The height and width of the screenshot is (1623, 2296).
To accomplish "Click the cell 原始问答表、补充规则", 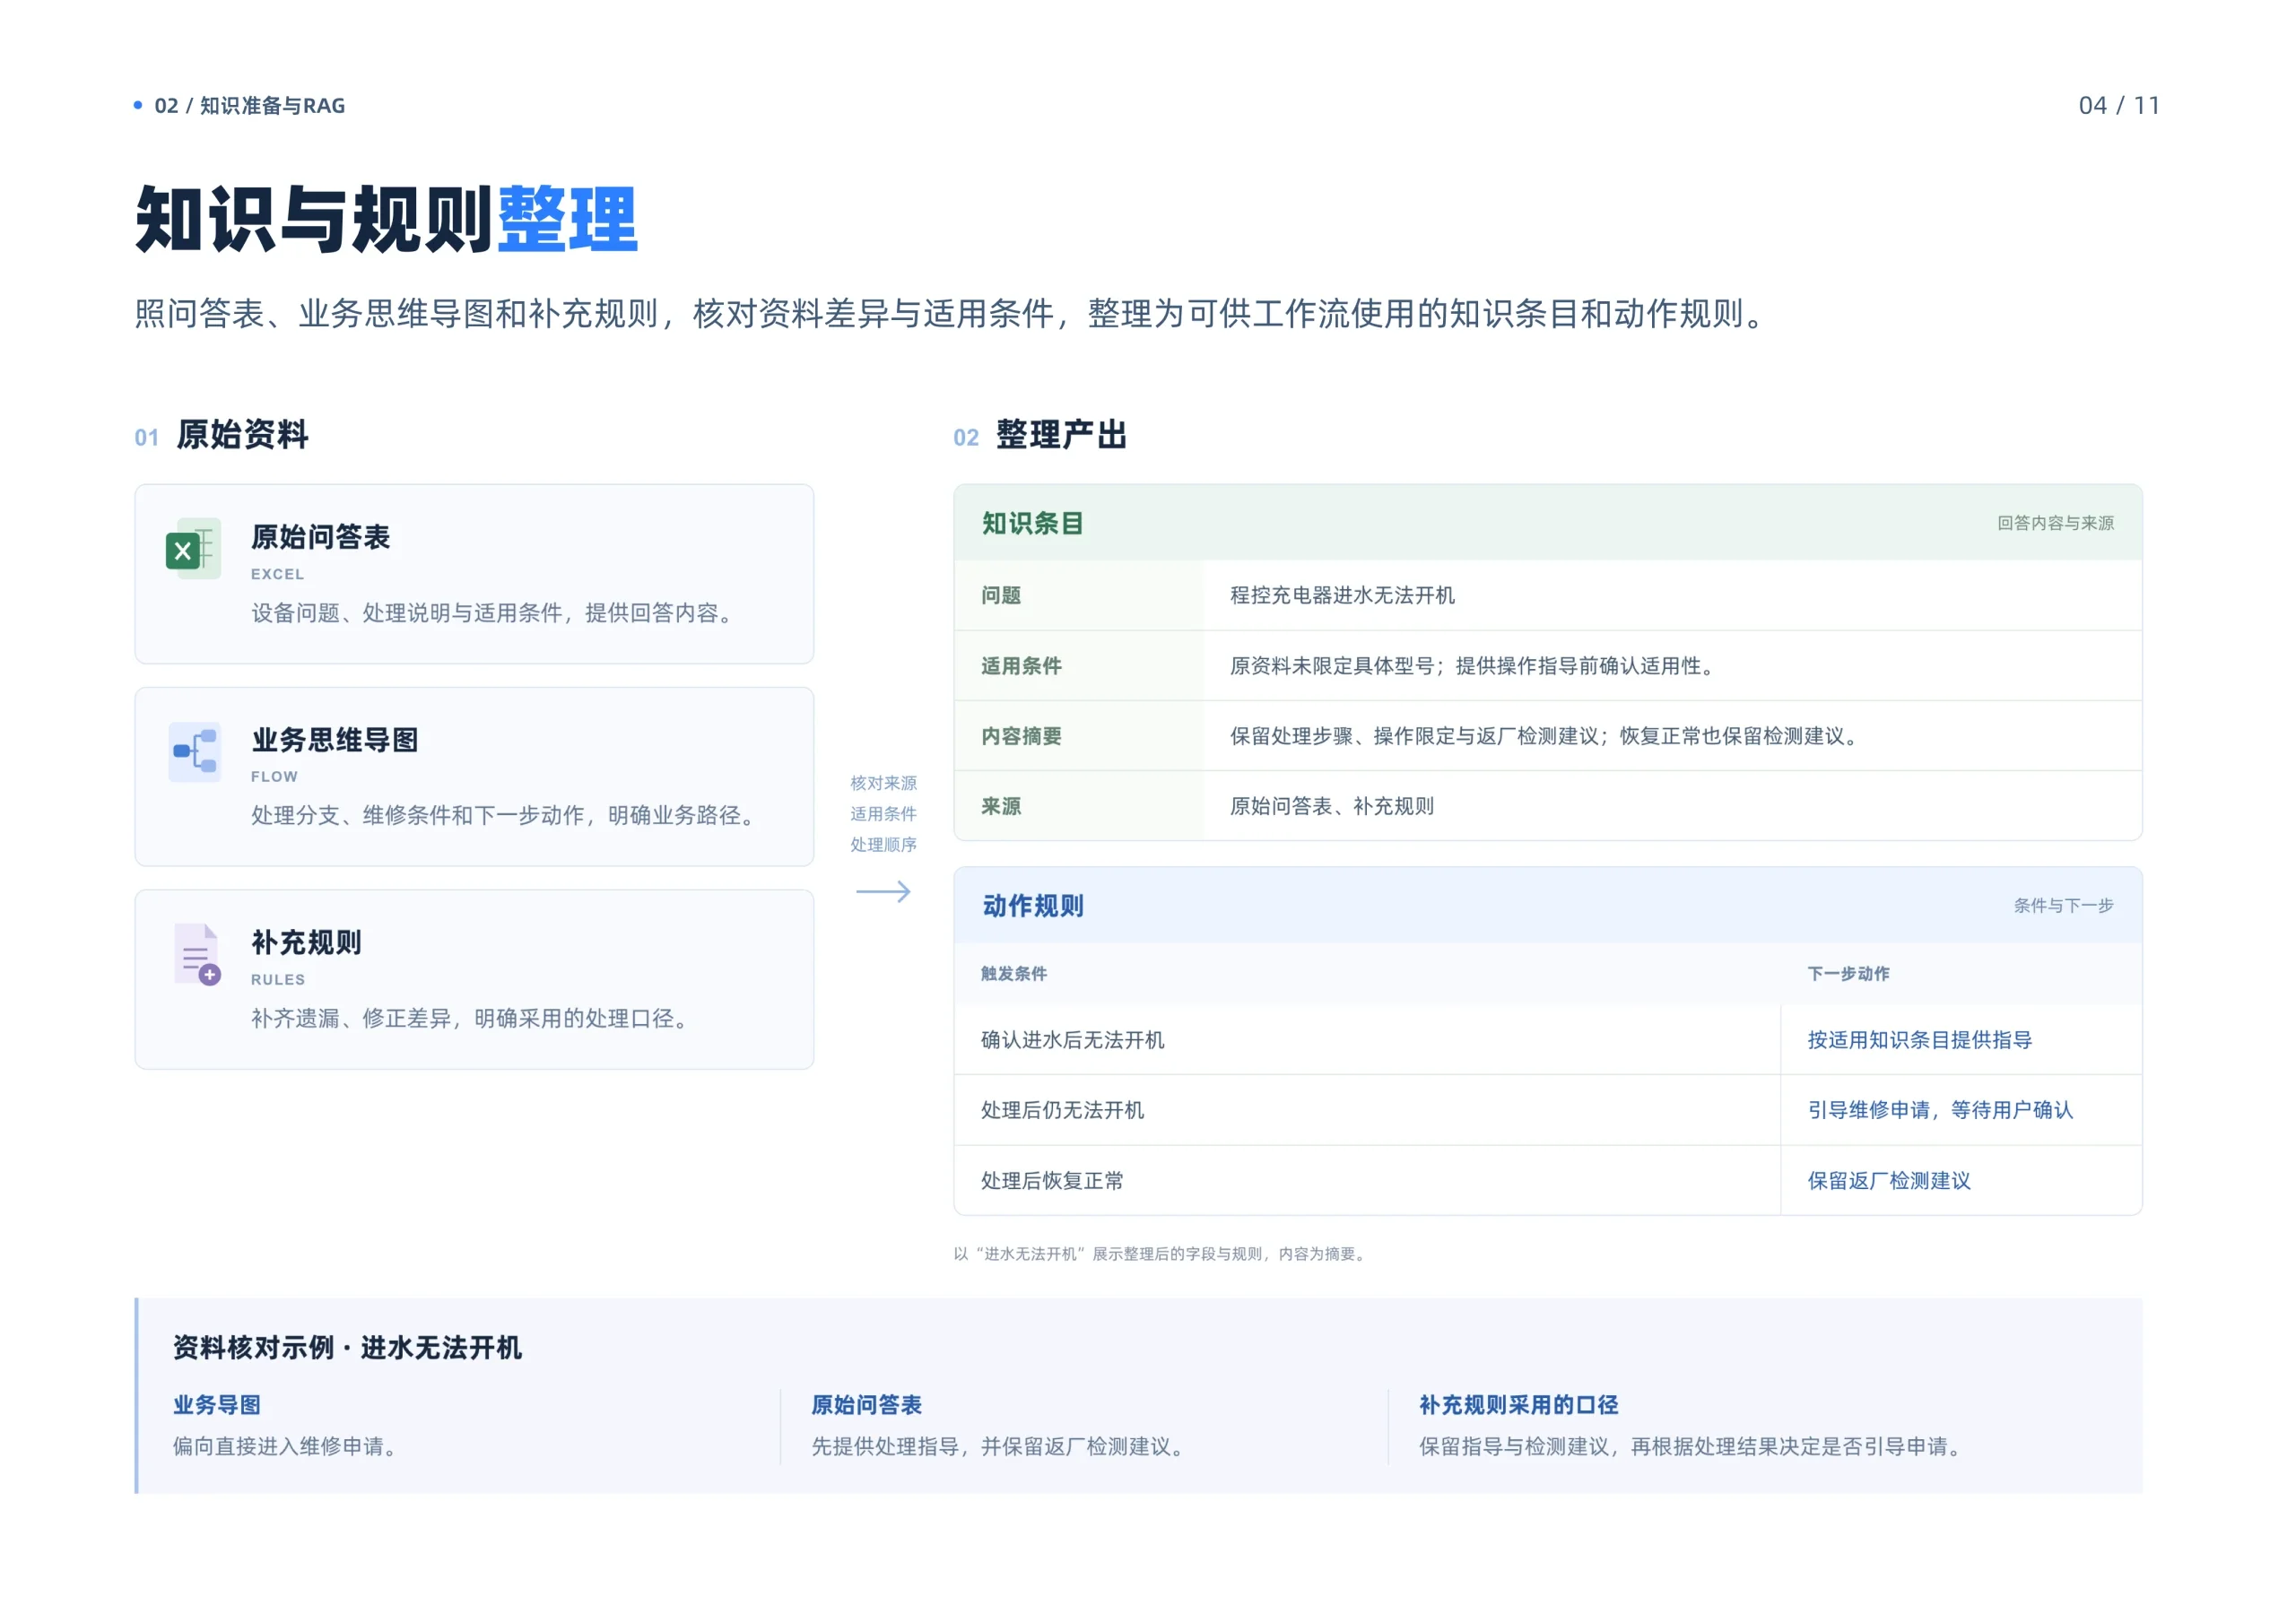I will 1332,806.
